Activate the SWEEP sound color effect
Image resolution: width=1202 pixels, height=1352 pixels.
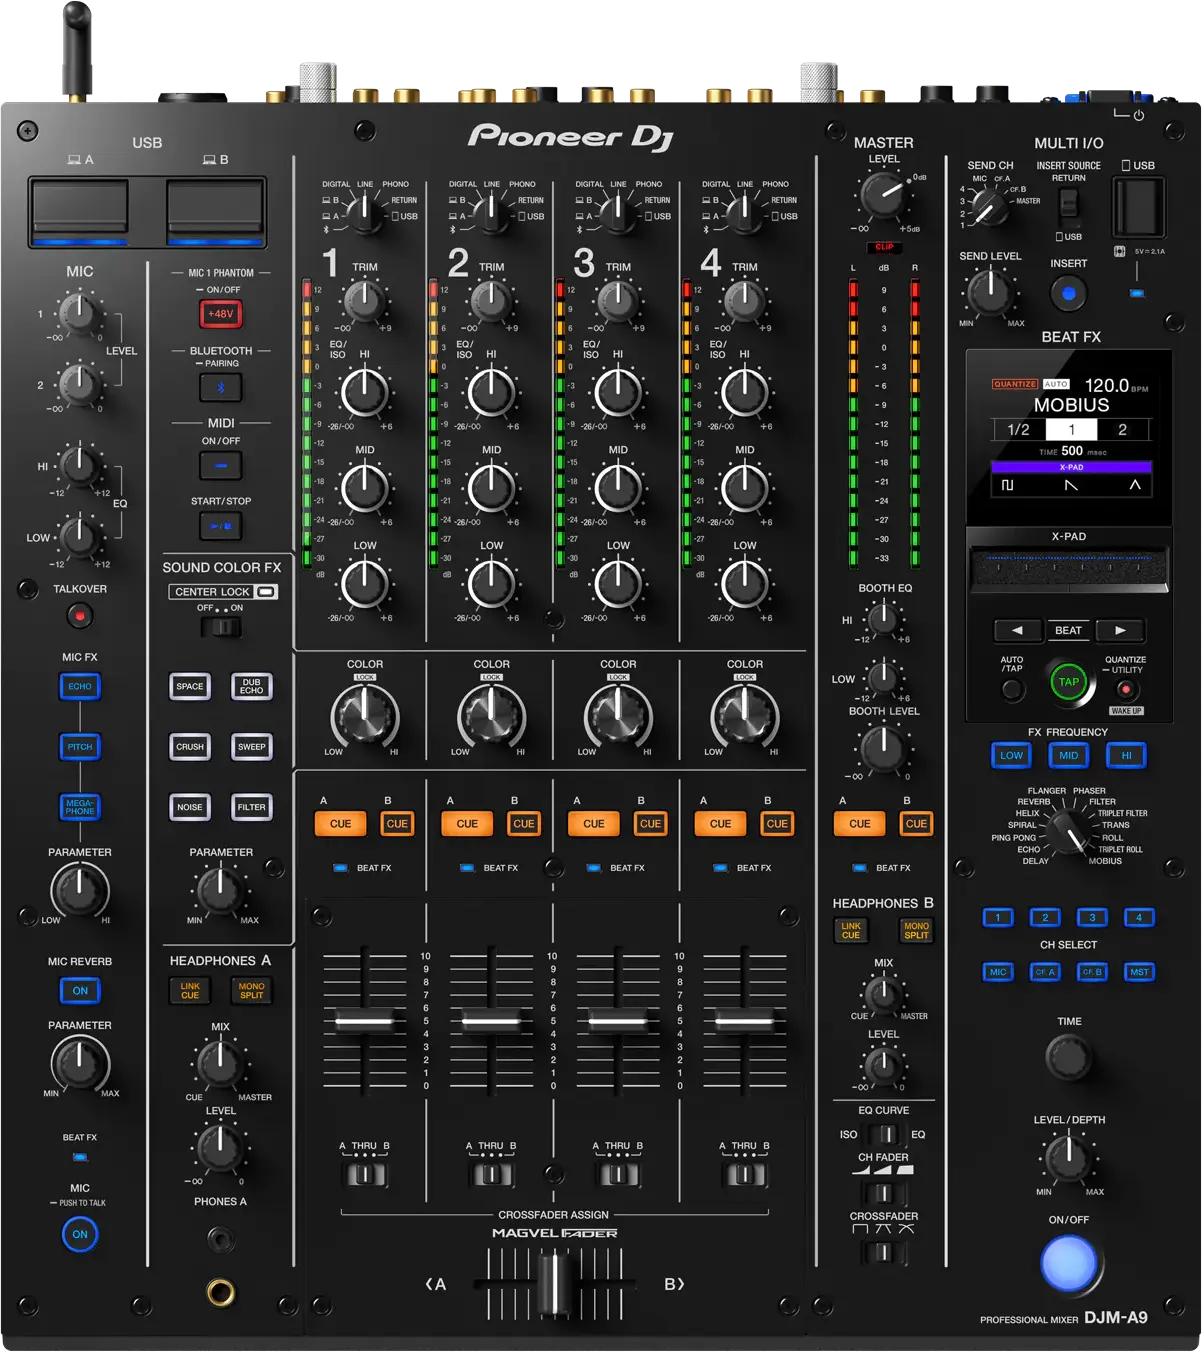[252, 747]
